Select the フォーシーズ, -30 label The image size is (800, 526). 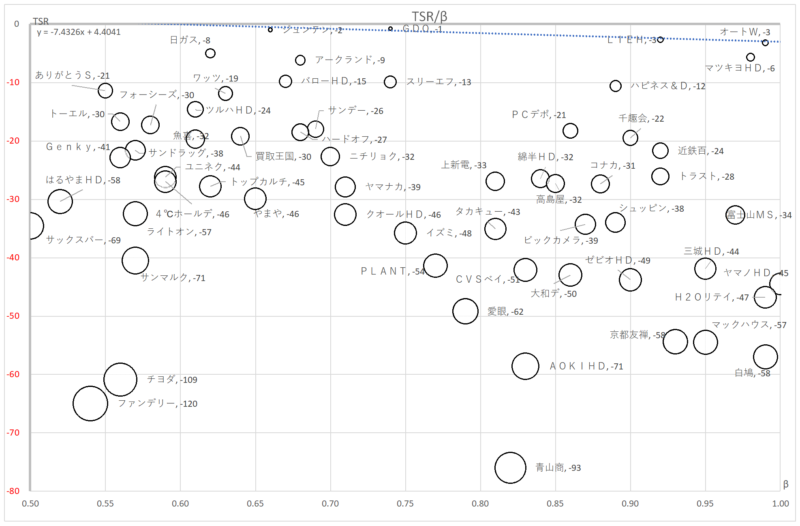tap(157, 95)
